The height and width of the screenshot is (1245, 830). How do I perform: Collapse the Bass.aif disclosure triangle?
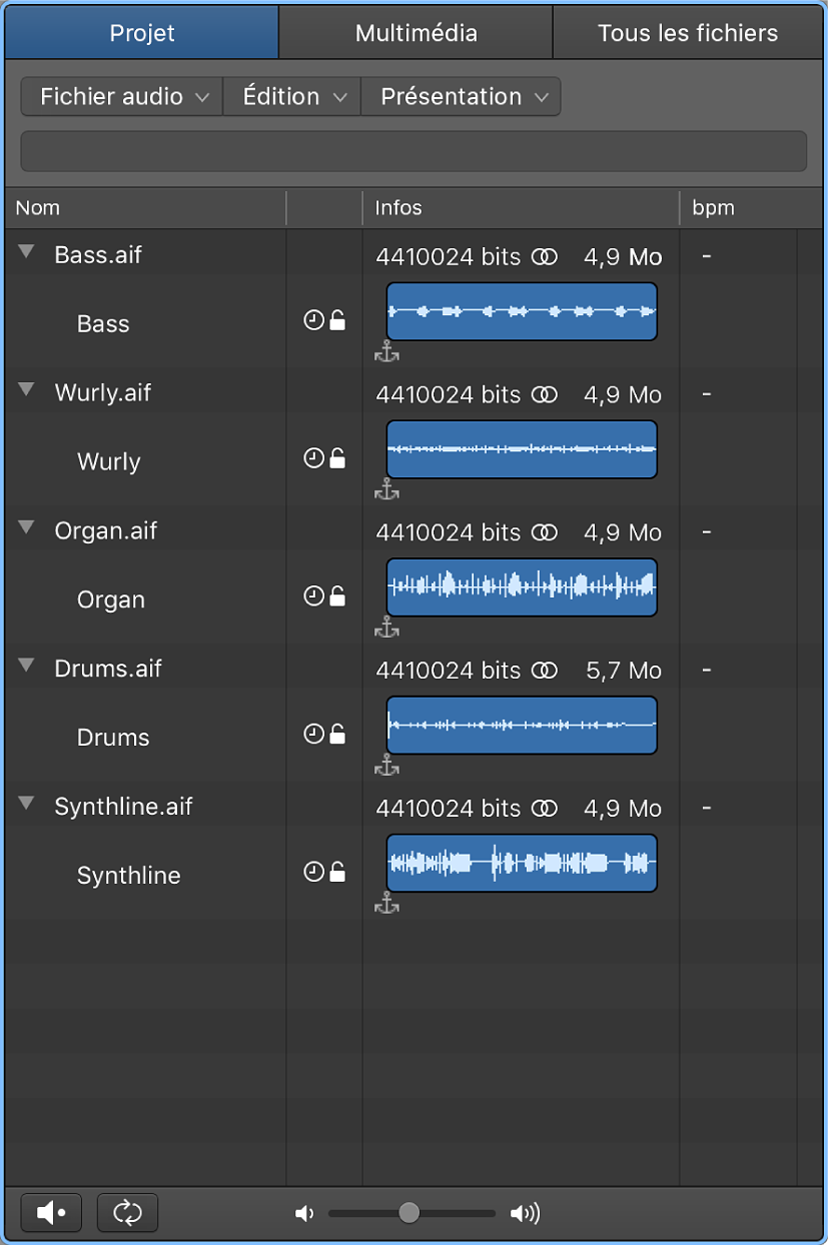[x=25, y=250]
